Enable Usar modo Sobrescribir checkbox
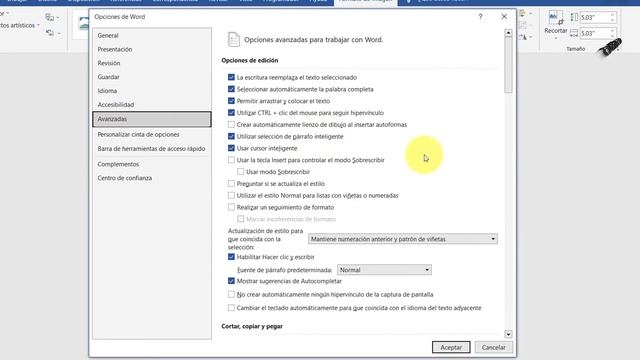The width and height of the screenshot is (640, 360). tap(241, 172)
